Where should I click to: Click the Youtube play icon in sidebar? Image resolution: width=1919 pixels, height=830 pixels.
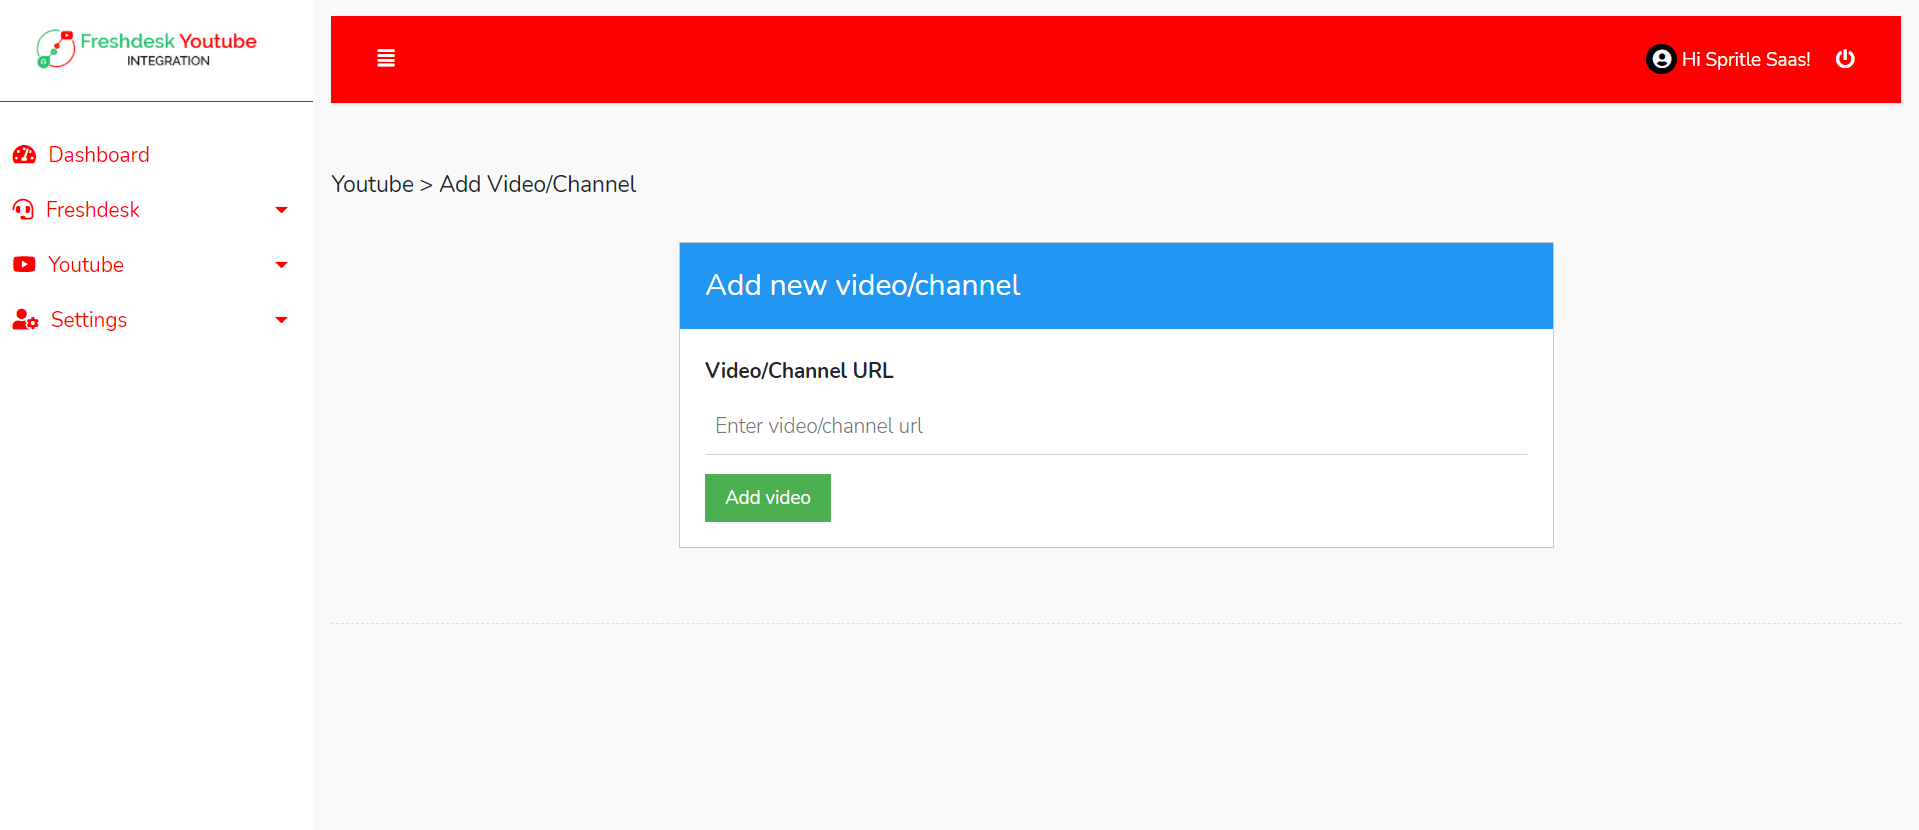24,265
